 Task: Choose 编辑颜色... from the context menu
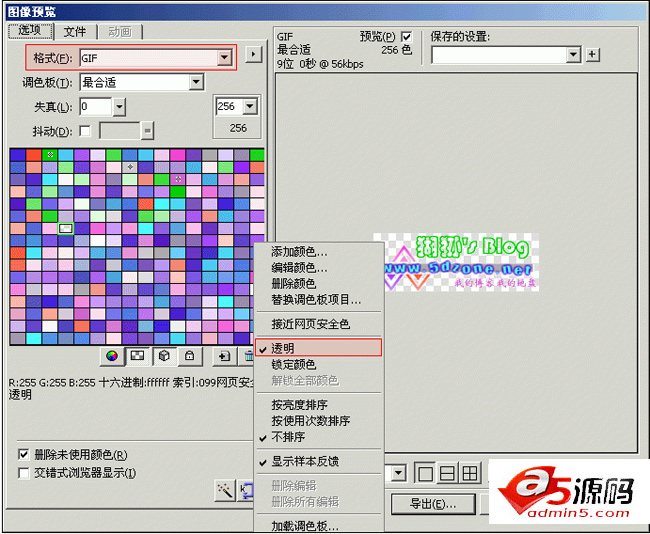click(318, 268)
